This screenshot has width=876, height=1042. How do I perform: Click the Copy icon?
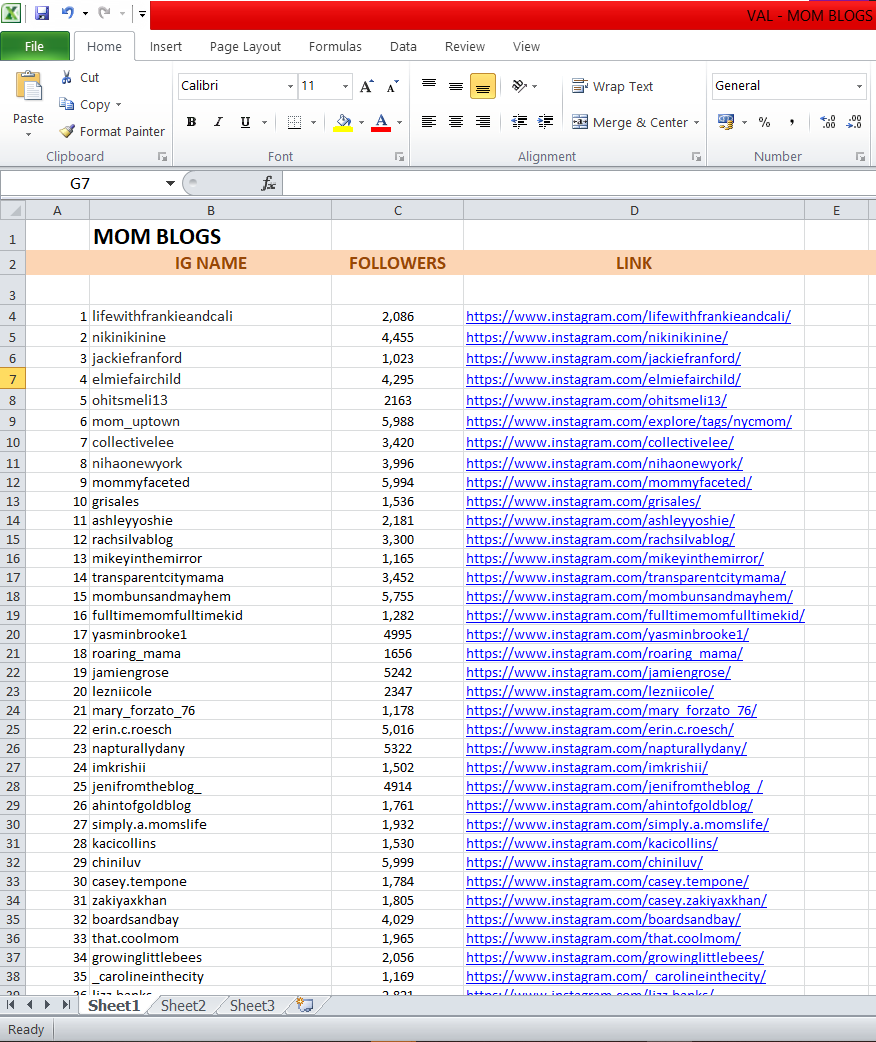66,104
